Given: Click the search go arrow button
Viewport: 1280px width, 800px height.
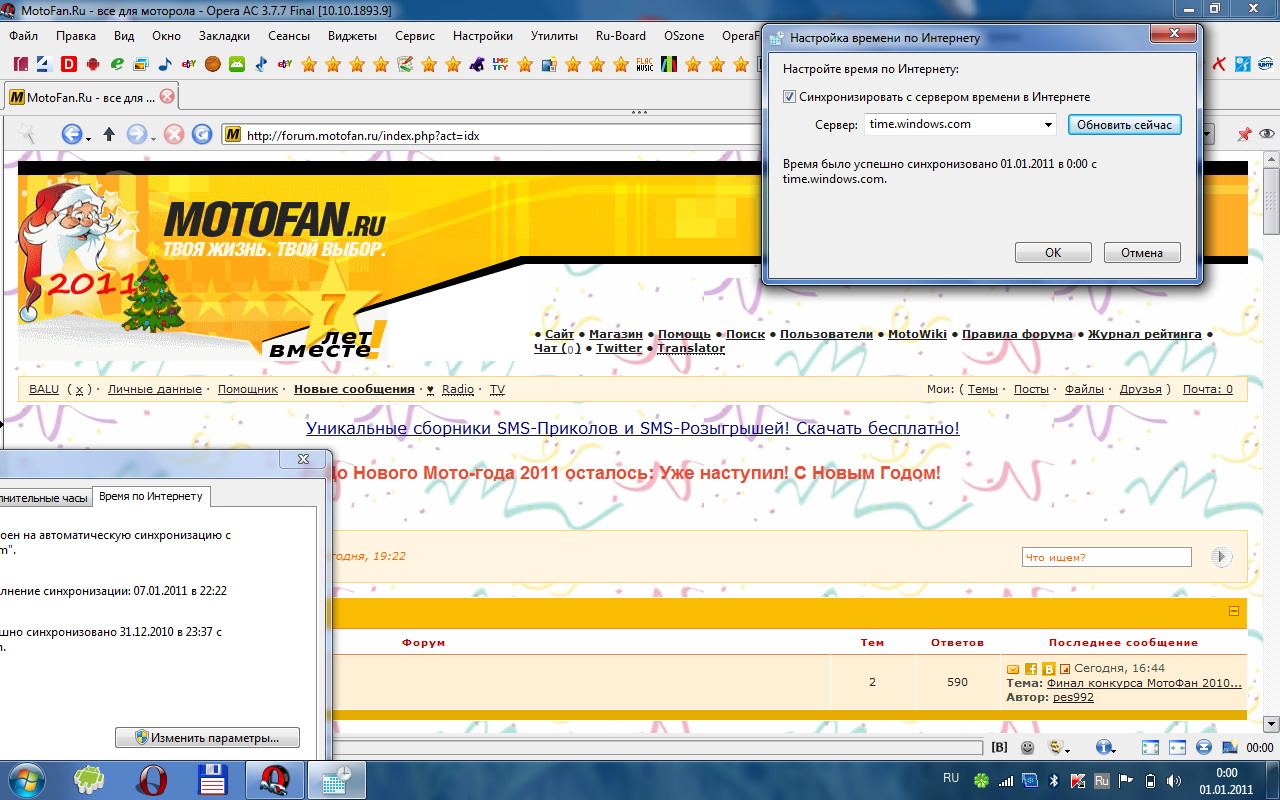Looking at the screenshot, I should (x=1221, y=557).
